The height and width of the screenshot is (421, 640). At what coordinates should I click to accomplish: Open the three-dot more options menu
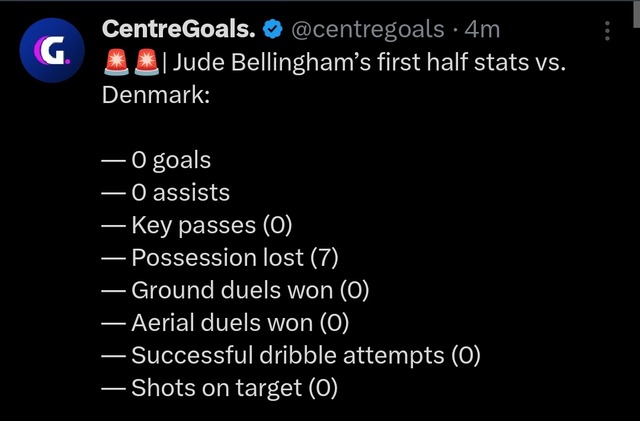[607, 31]
